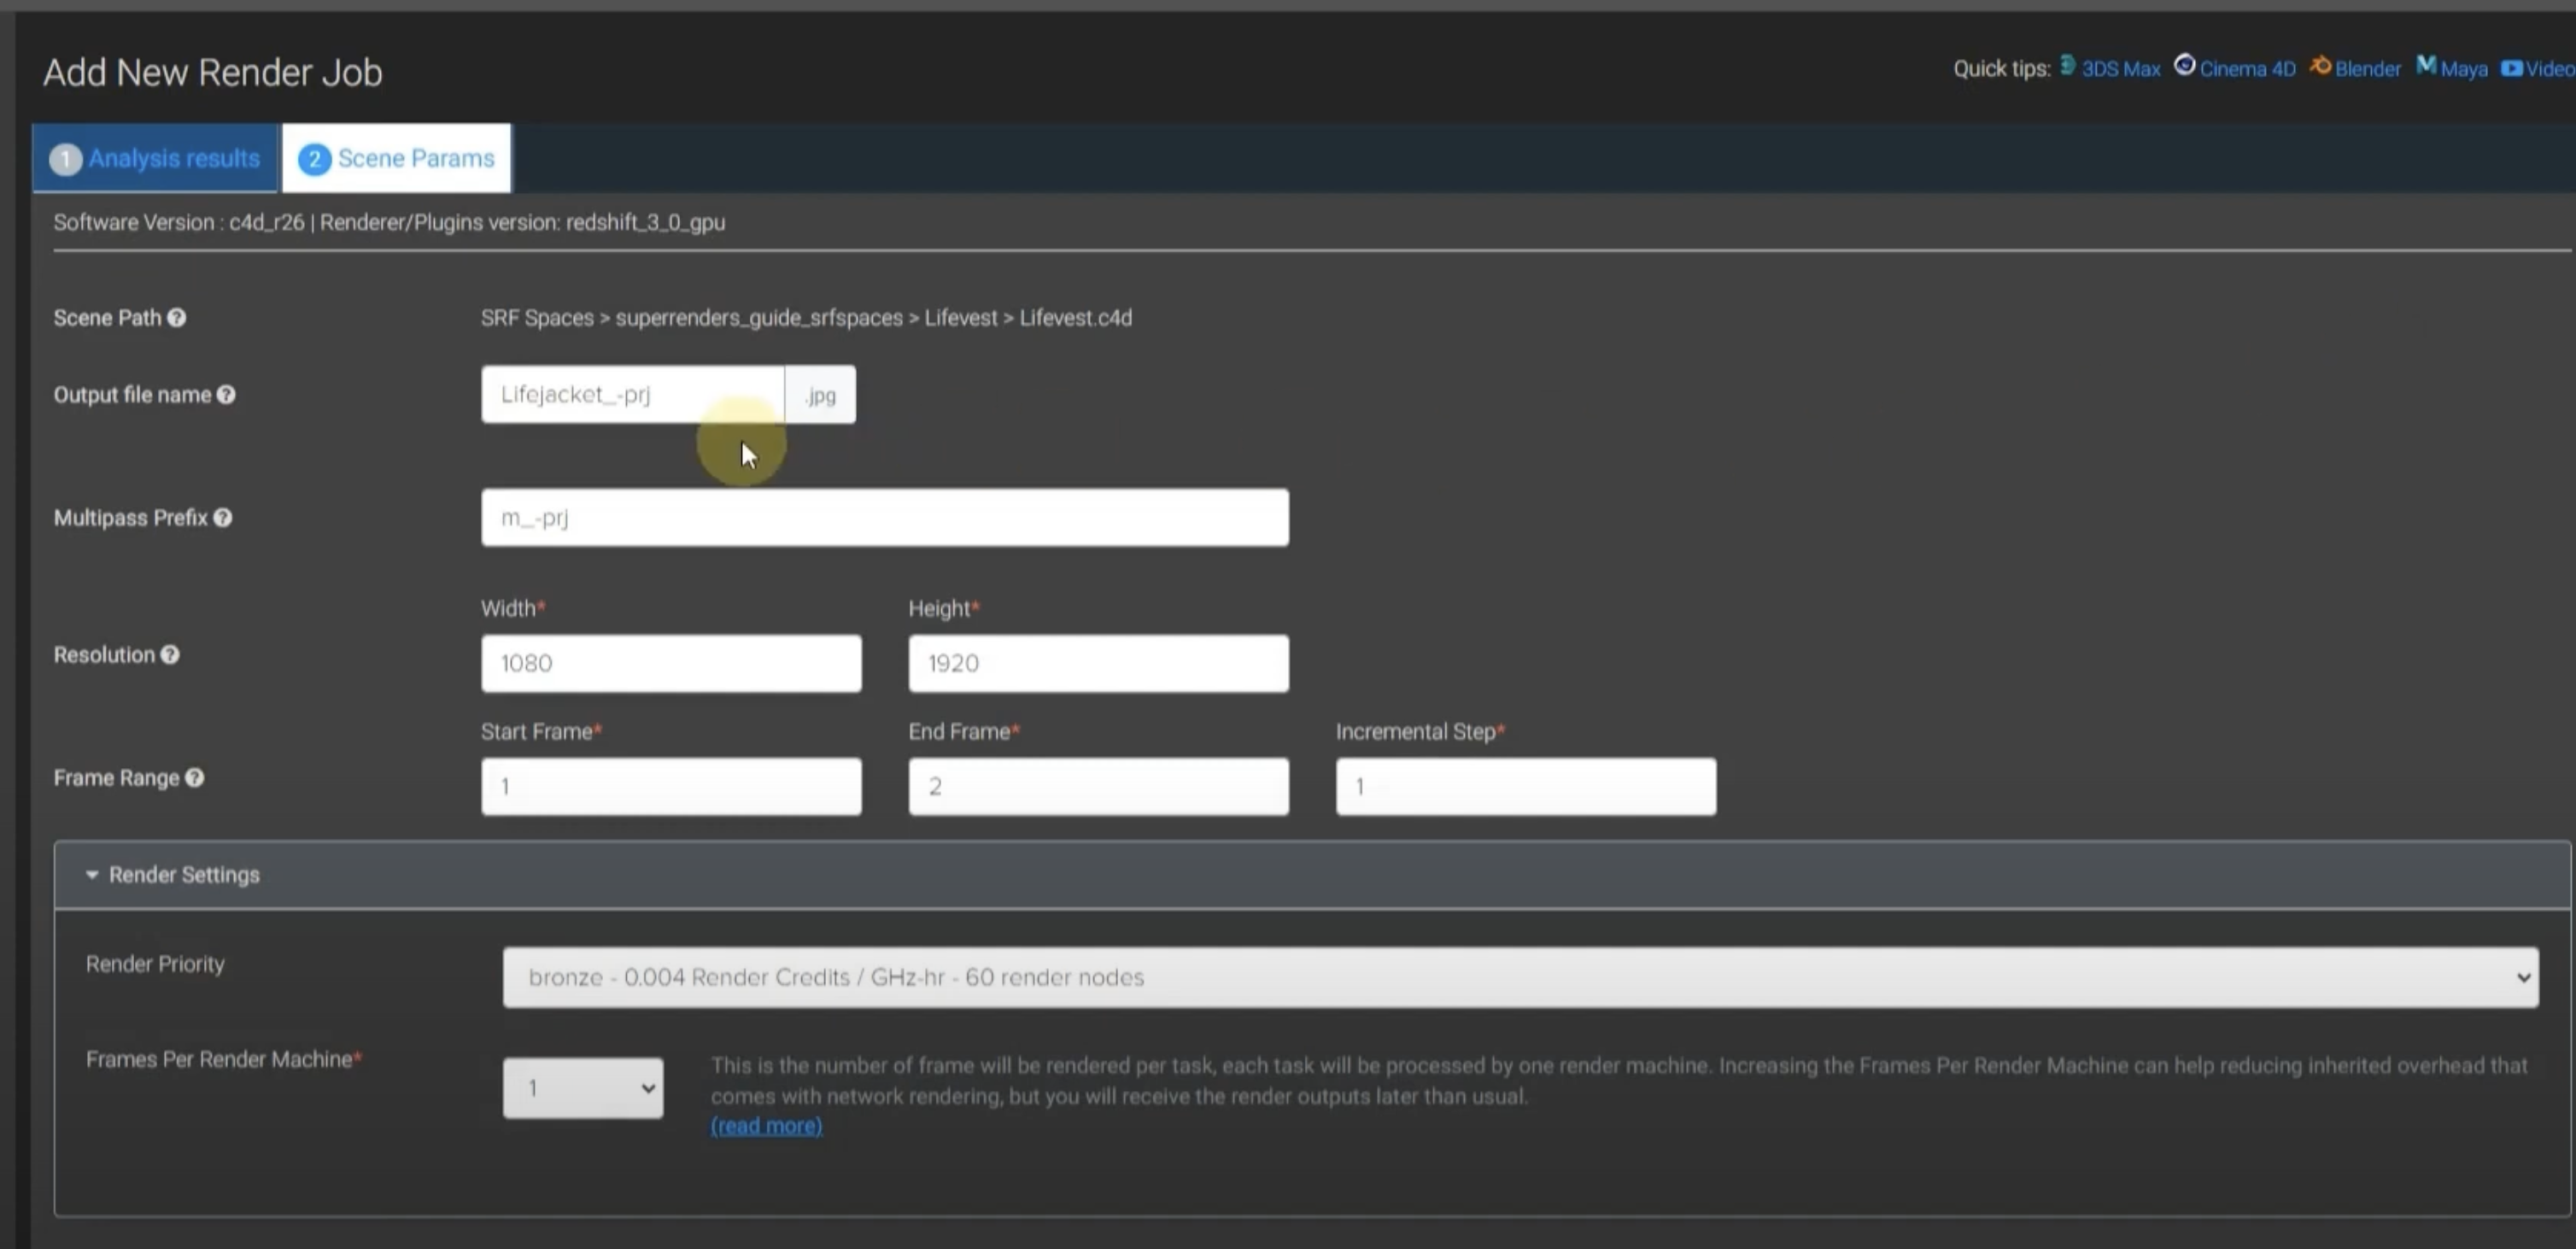Screen dimensions: 2576x1249
Task: Collapse the Render Settings section
Action: [x=92, y=874]
